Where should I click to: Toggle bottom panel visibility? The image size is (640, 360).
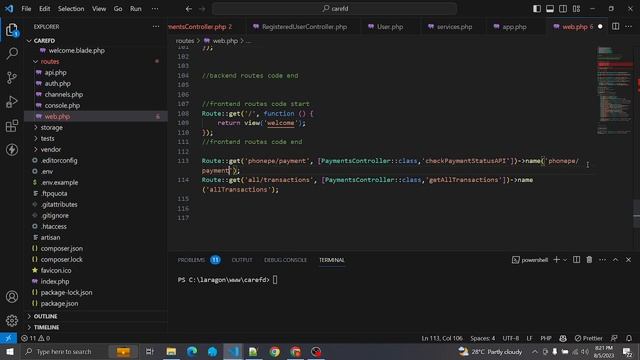point(550,9)
